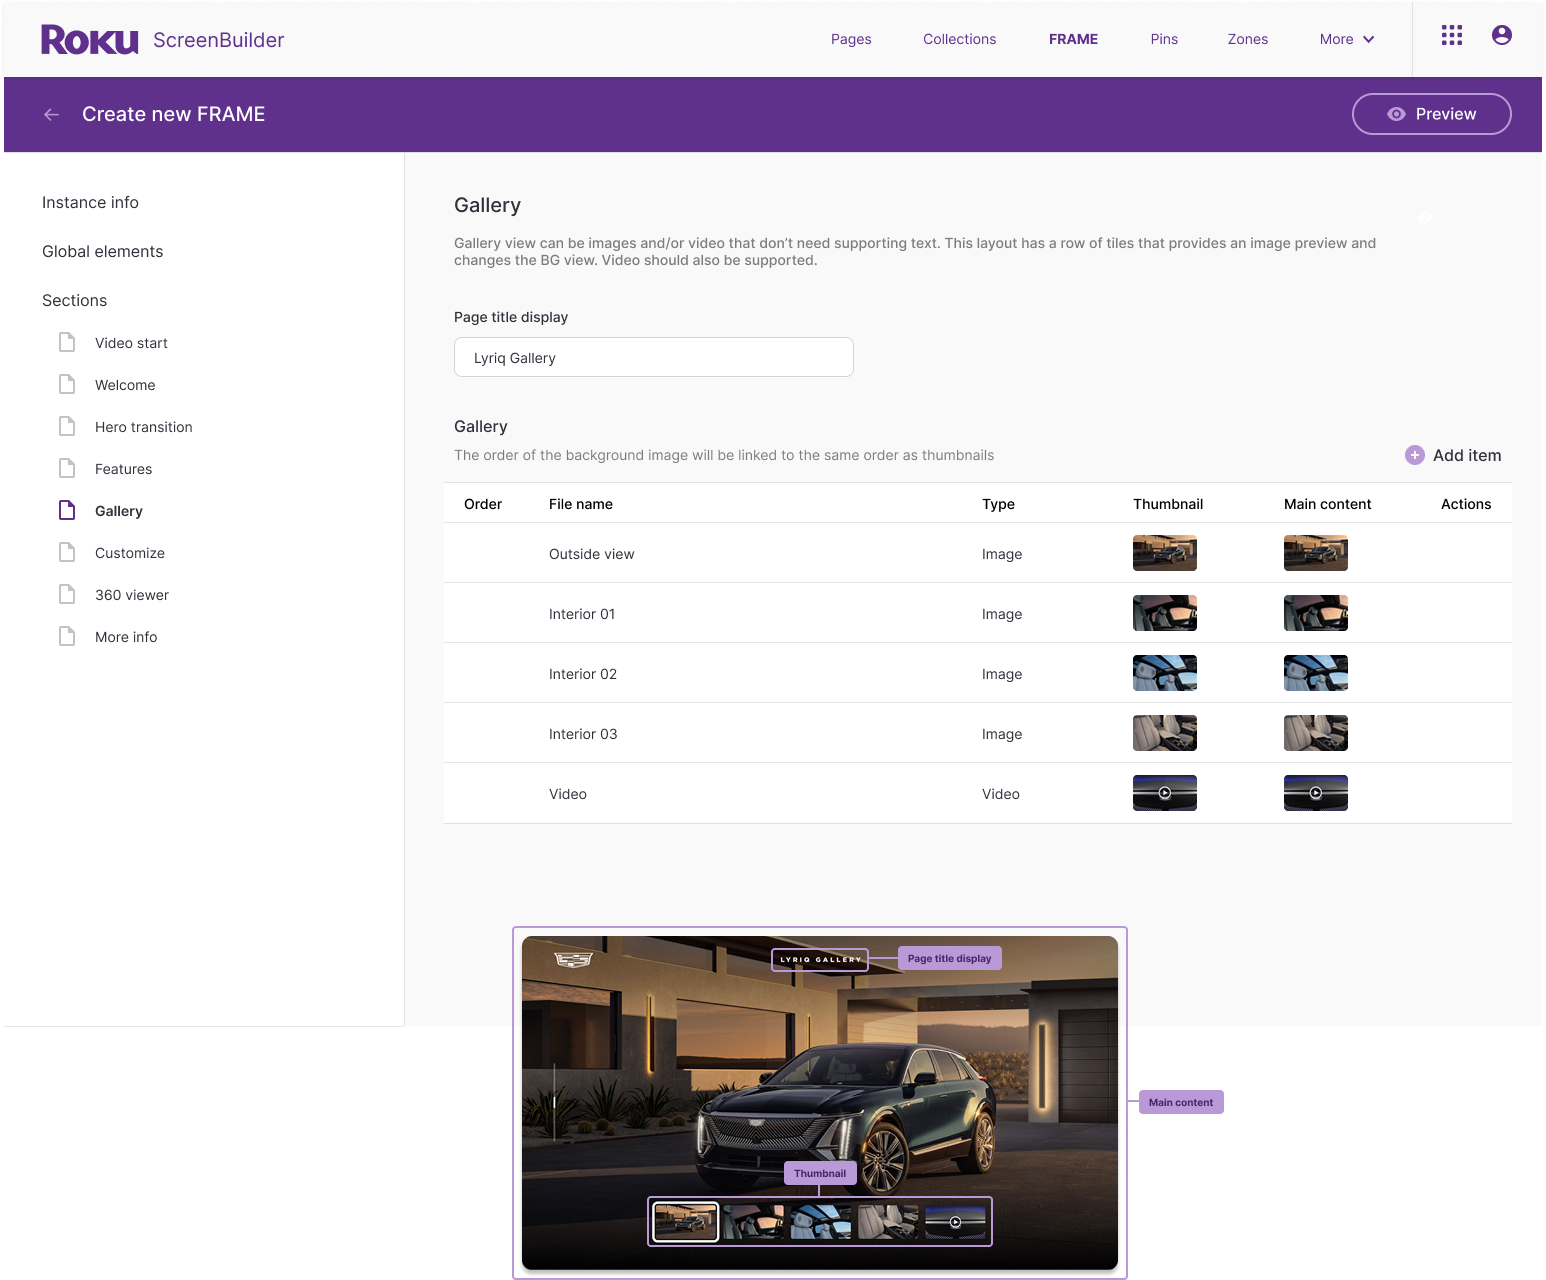Select Features section
This screenshot has width=1546, height=1280.
123,469
